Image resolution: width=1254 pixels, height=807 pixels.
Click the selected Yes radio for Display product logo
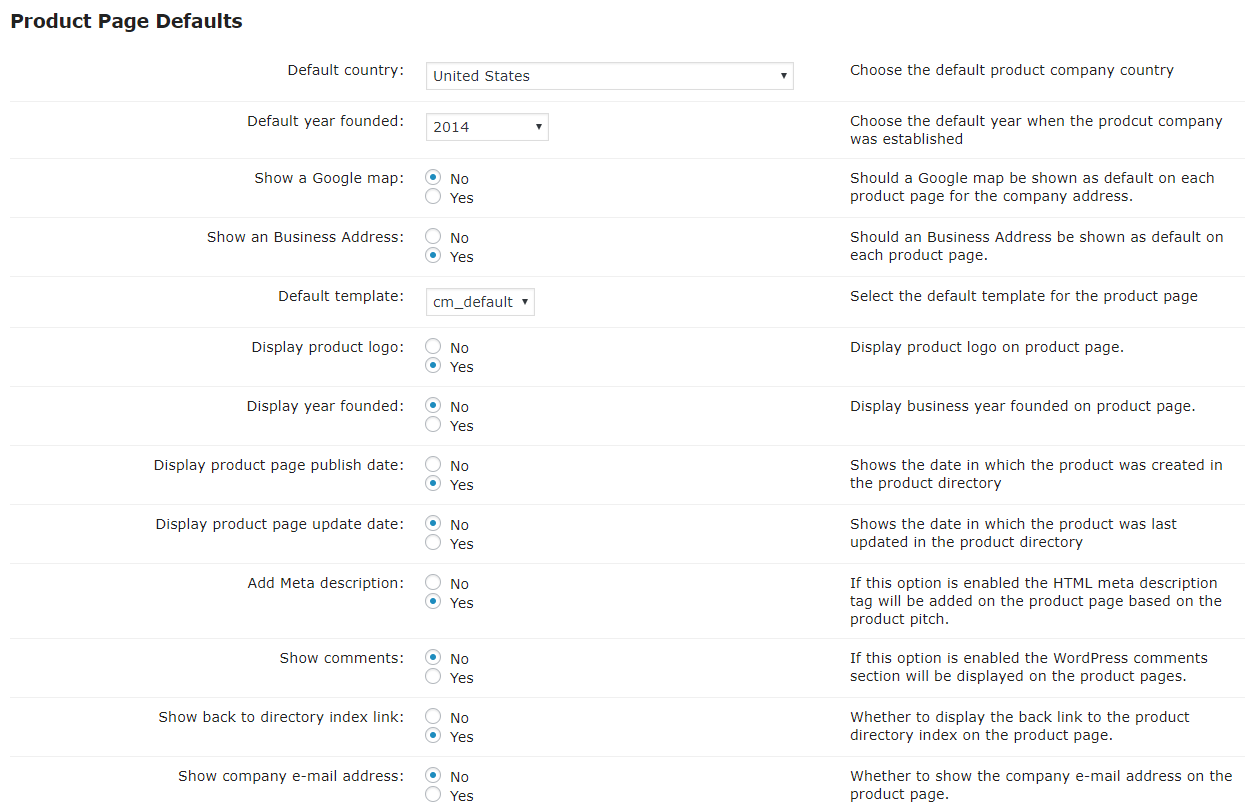433,366
